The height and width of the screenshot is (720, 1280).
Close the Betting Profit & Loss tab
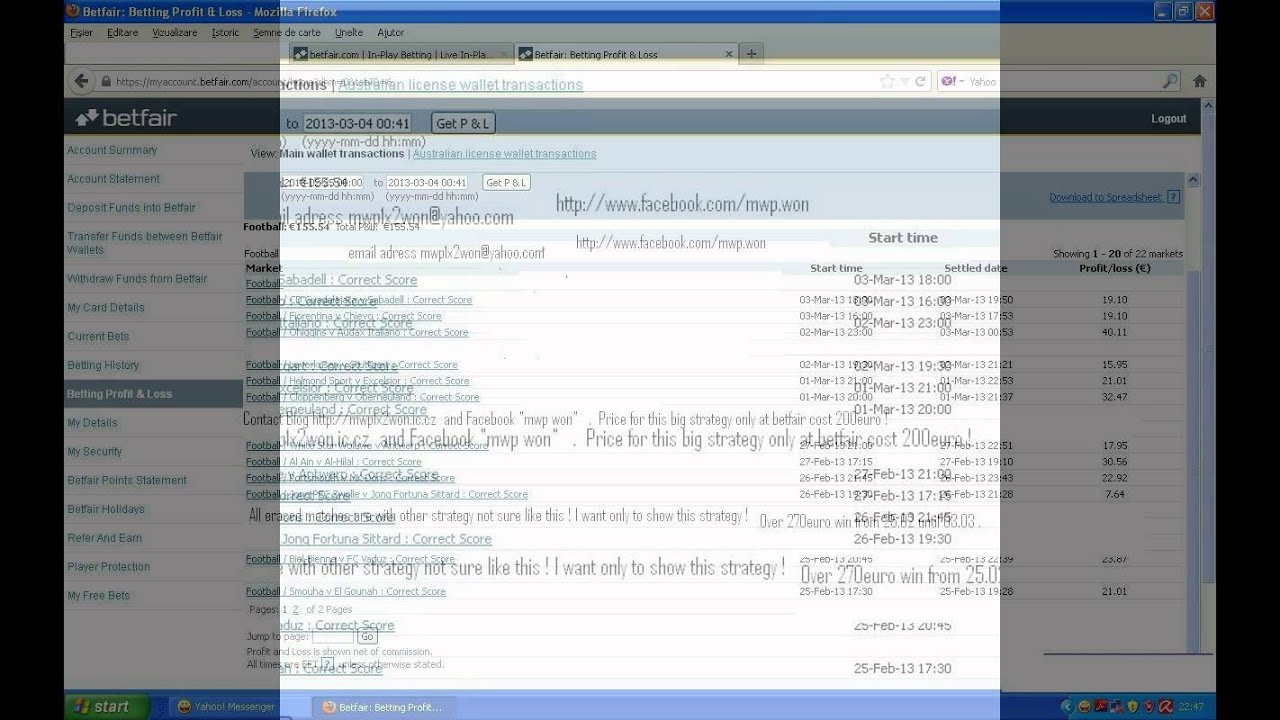click(728, 54)
